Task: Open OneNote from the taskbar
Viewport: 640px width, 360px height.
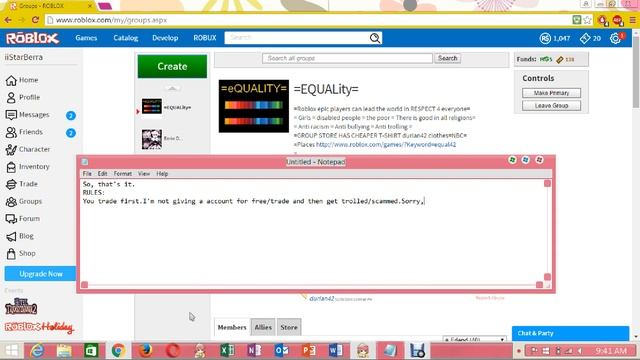Action: (254, 351)
